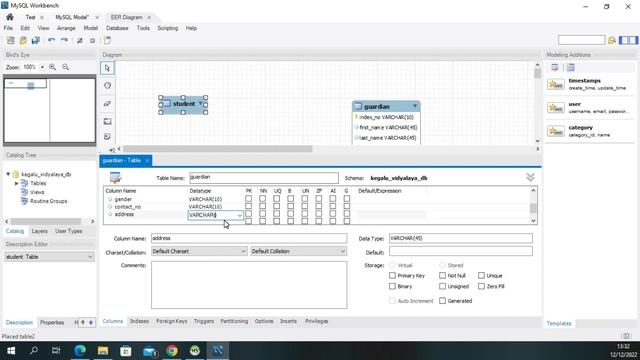Click the new model toolbar icon
The height and width of the screenshot is (360, 640).
[11, 40]
